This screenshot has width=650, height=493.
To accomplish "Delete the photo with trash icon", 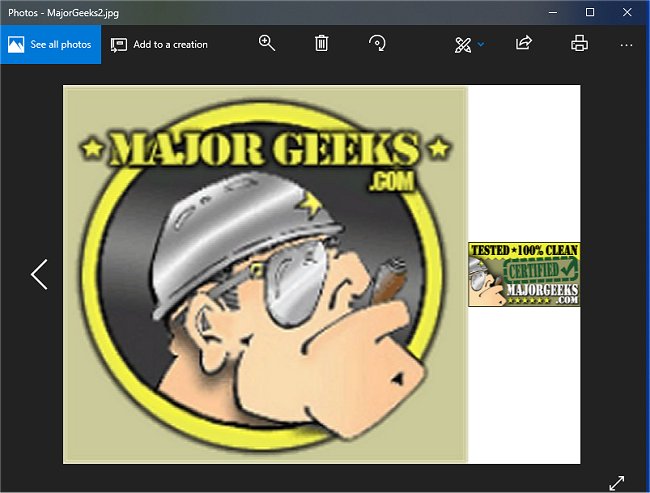I will tap(321, 43).
